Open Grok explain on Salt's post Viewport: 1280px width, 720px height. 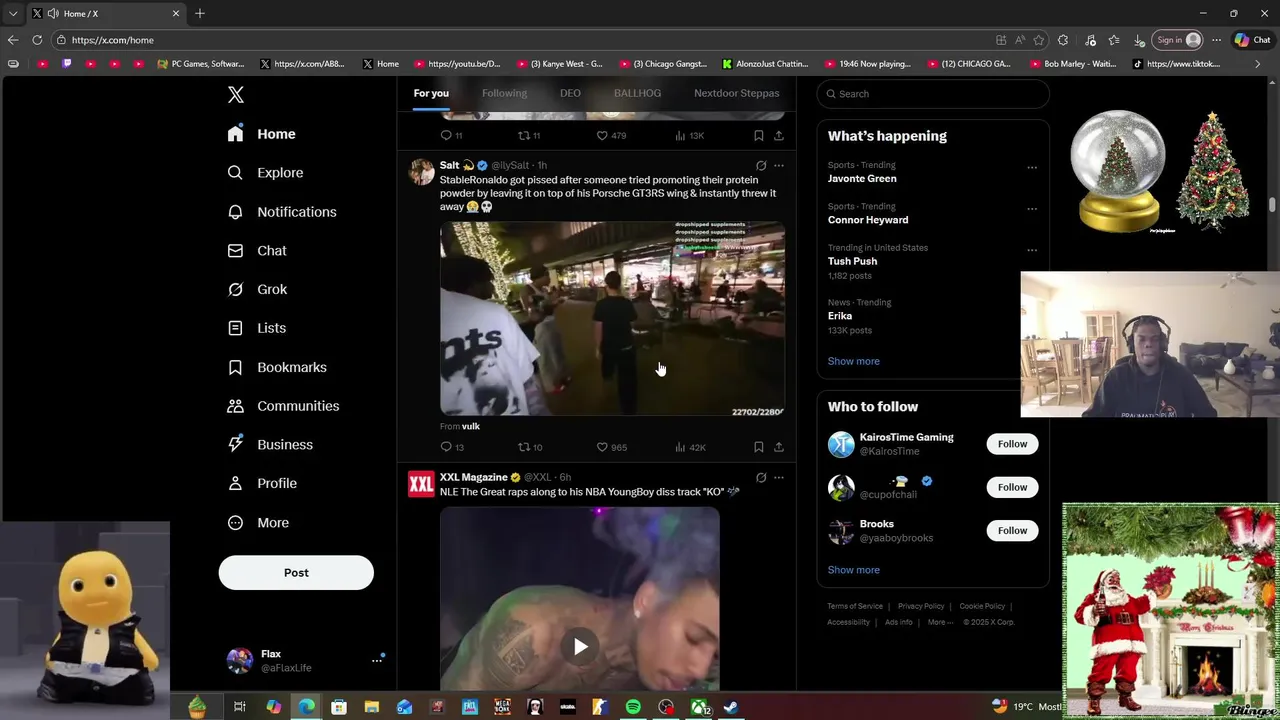tap(761, 166)
